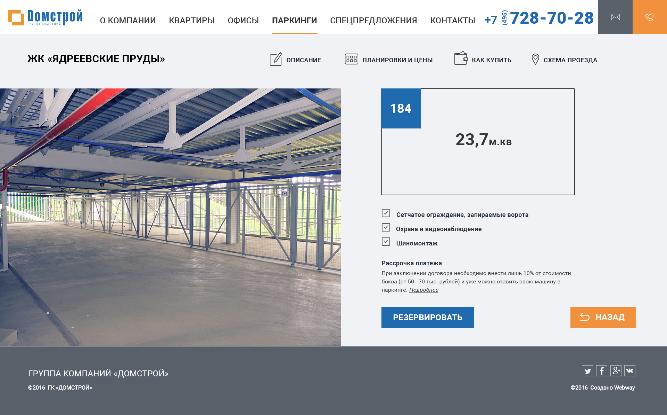Open the Facebook social icon
Viewport: 667px width, 415px height.
(601, 371)
